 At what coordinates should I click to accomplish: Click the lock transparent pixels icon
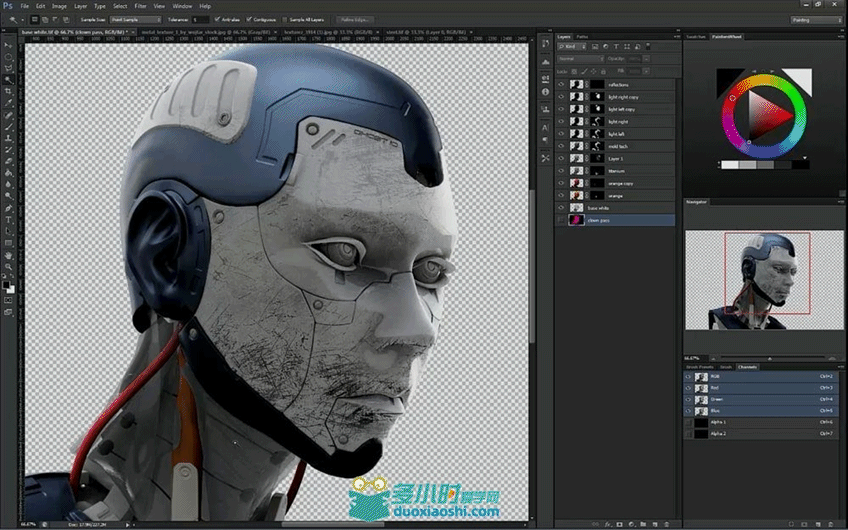(x=574, y=71)
